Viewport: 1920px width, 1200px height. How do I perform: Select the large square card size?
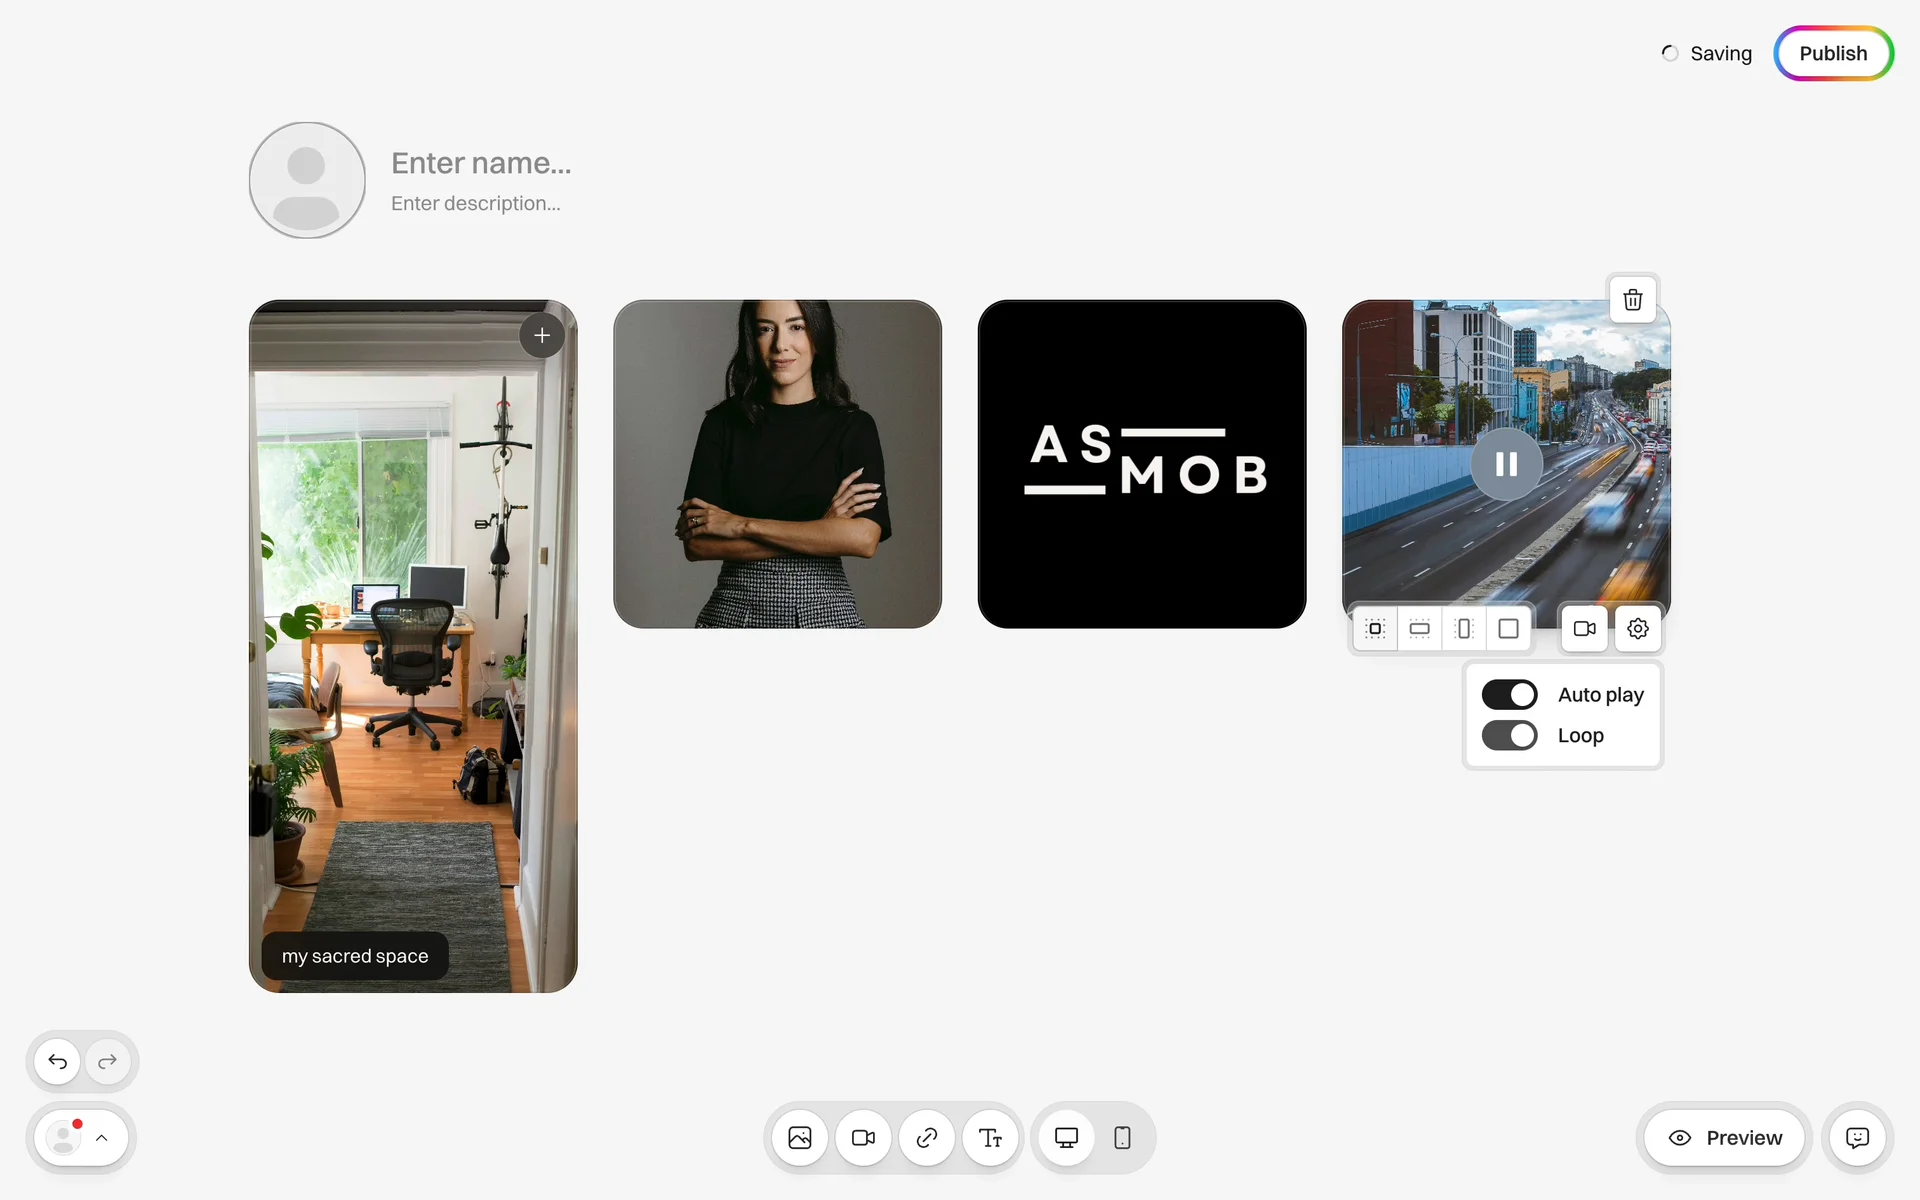click(1509, 628)
